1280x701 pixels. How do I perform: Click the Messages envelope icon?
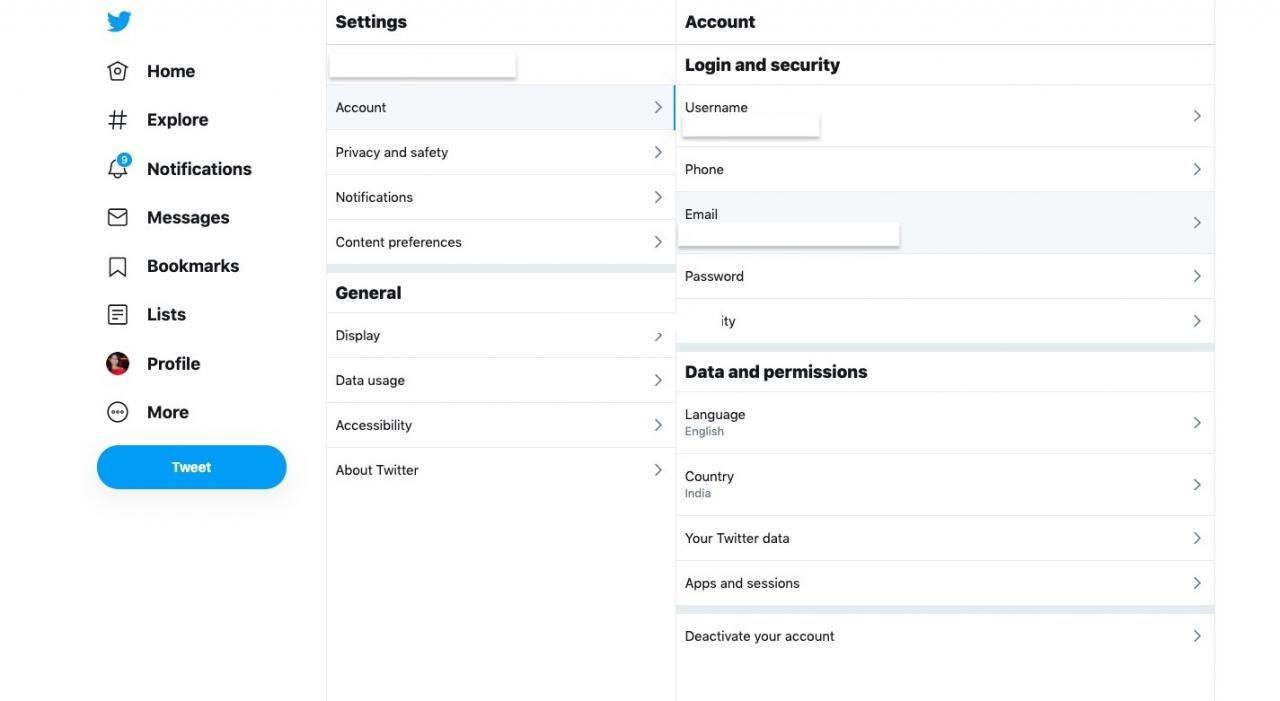click(x=118, y=217)
